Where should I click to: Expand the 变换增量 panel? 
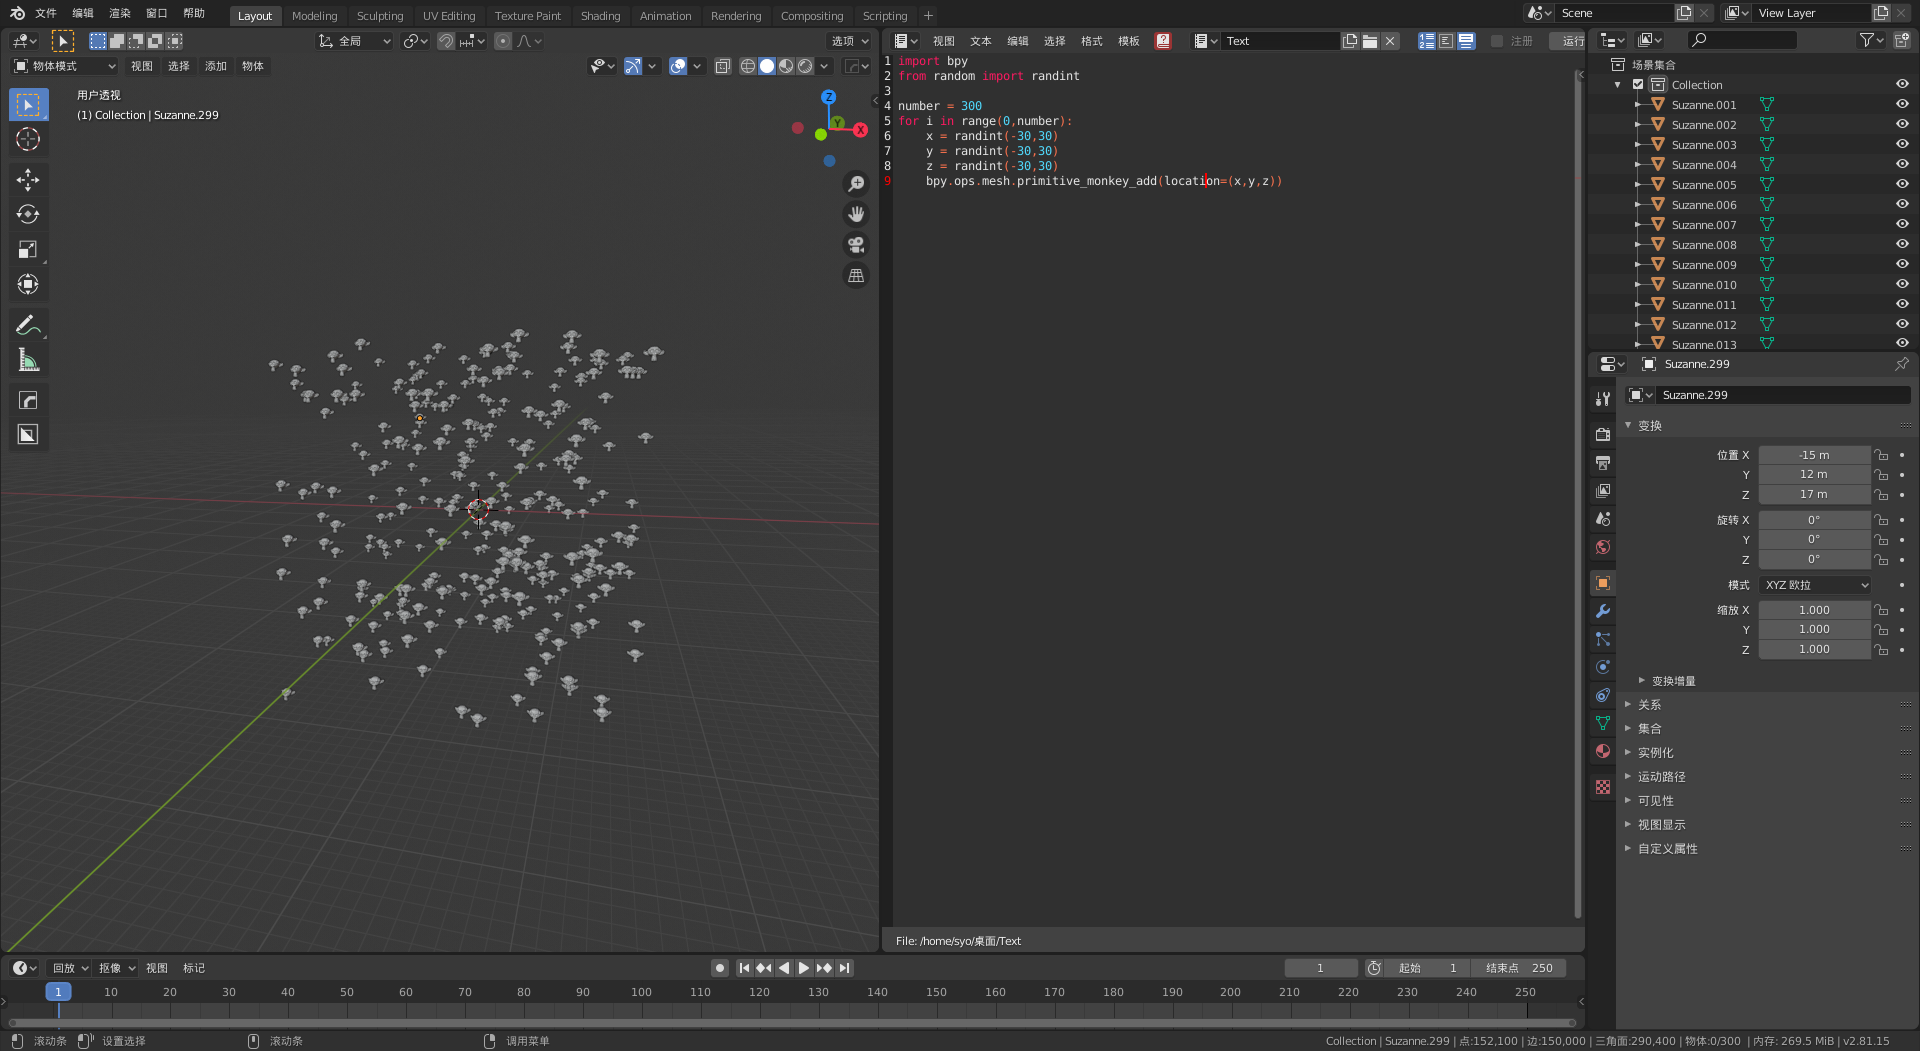[1673, 681]
